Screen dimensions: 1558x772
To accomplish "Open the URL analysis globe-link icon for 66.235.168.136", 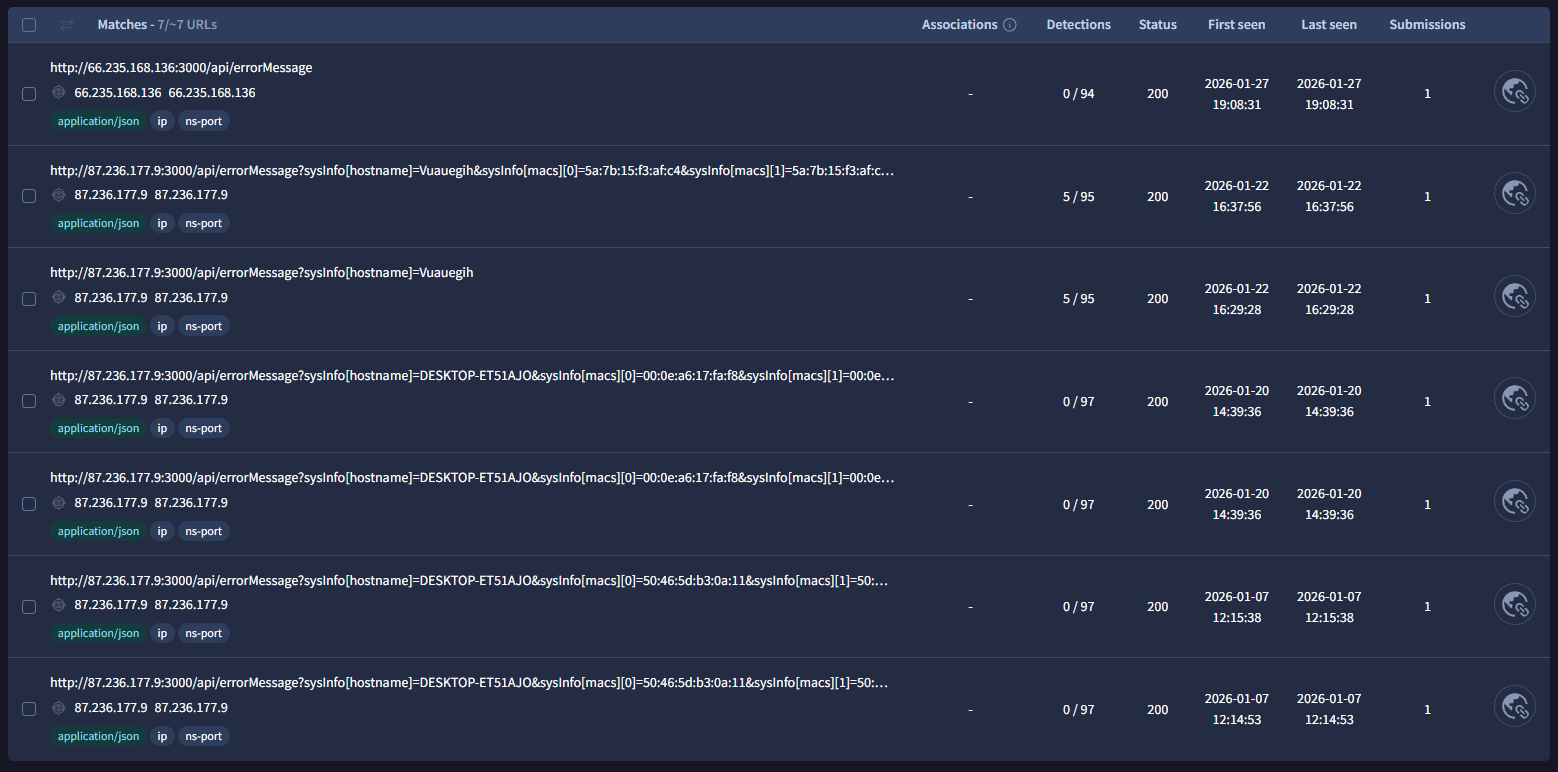I will pyautogui.click(x=1514, y=91).
